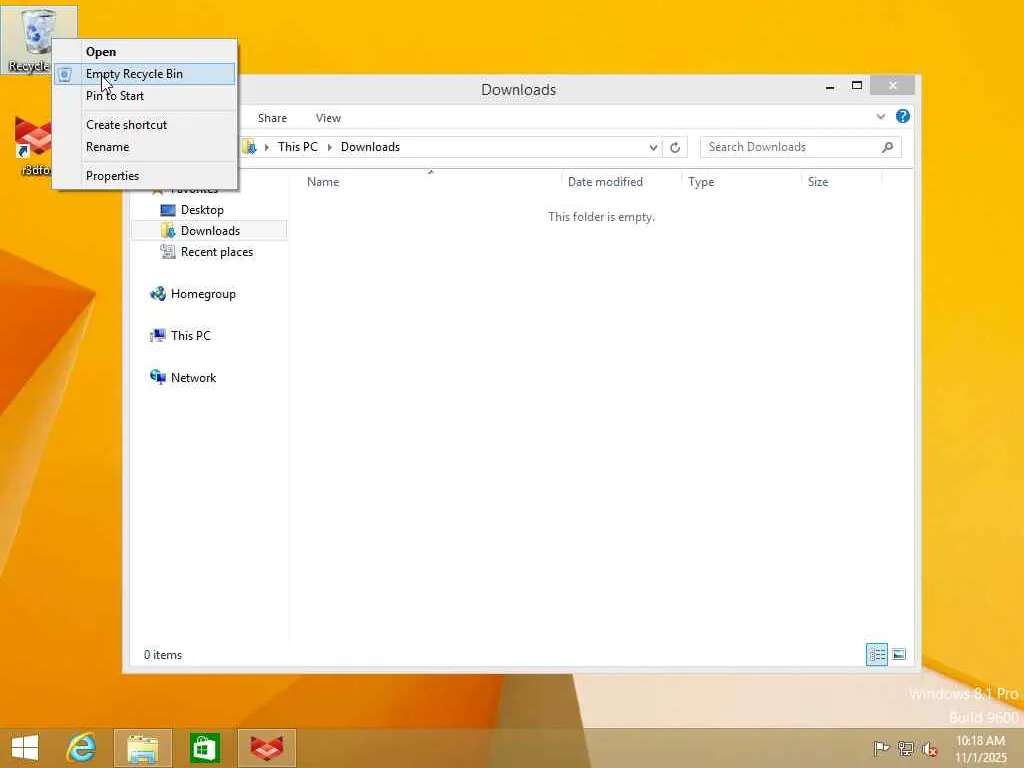Select Homegroup in the navigation pane
The height and width of the screenshot is (768, 1024).
pyautogui.click(x=203, y=294)
